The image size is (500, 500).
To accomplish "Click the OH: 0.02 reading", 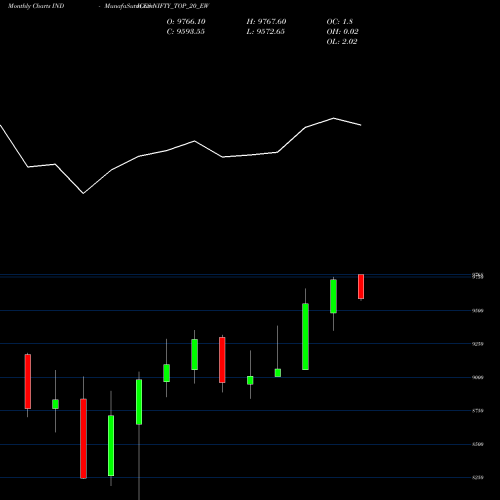I will pos(342,32).
